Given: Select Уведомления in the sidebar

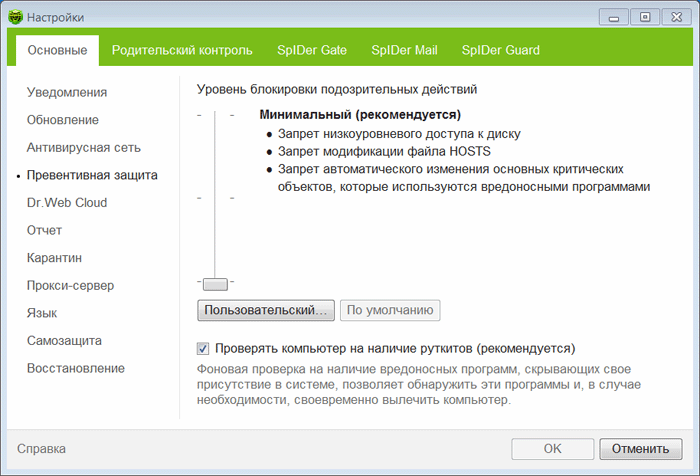Looking at the screenshot, I should 67,92.
